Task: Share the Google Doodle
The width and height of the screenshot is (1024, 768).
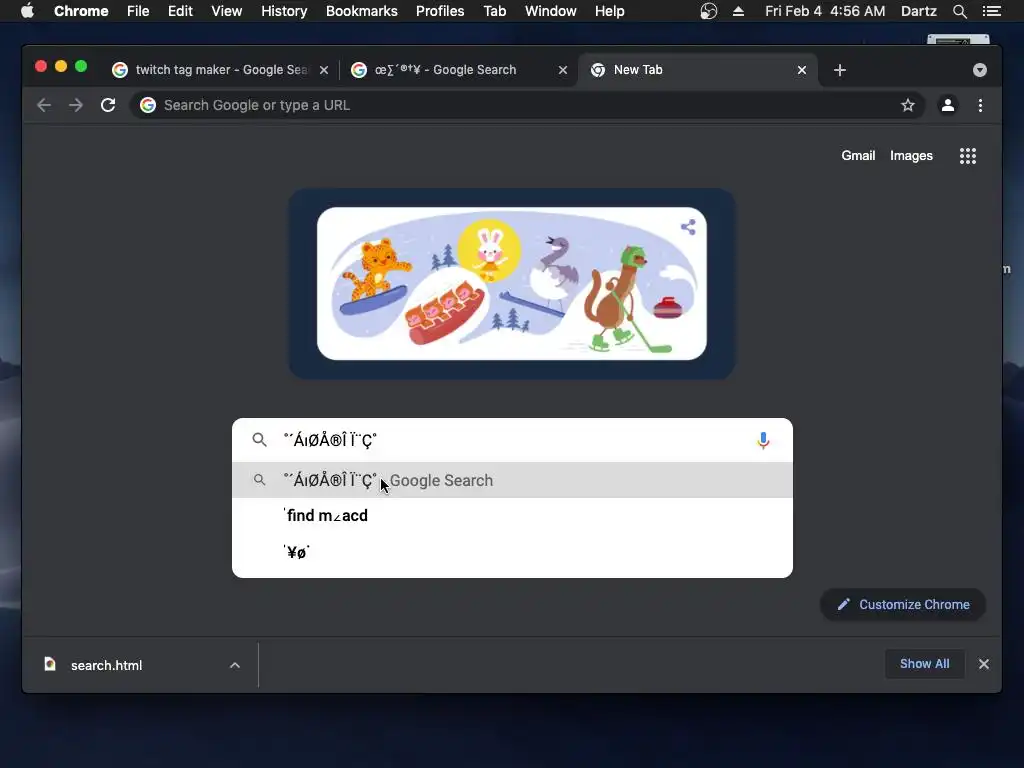Action: tap(688, 227)
